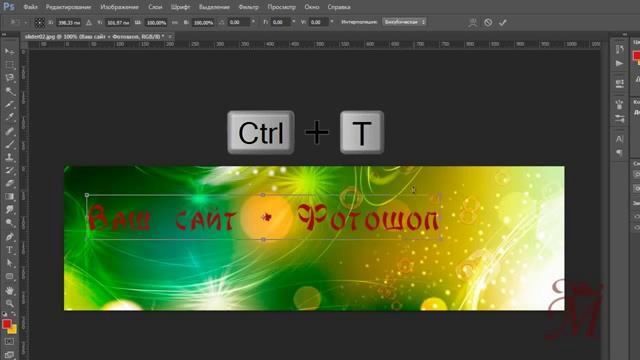The image size is (640, 360).
Task: Select the Dodge tool
Action: coord(10,223)
